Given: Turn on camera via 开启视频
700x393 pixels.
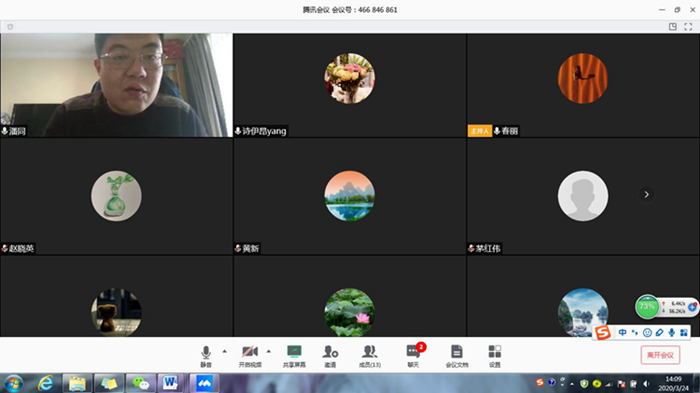Looking at the screenshot, I should (x=250, y=356).
